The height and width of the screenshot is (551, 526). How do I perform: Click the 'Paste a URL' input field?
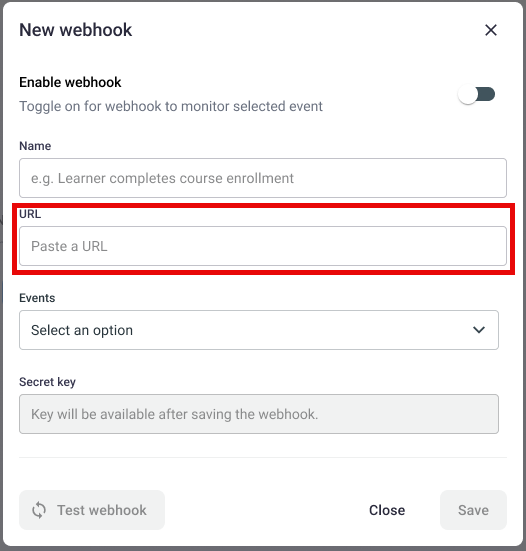pyautogui.click(x=263, y=246)
